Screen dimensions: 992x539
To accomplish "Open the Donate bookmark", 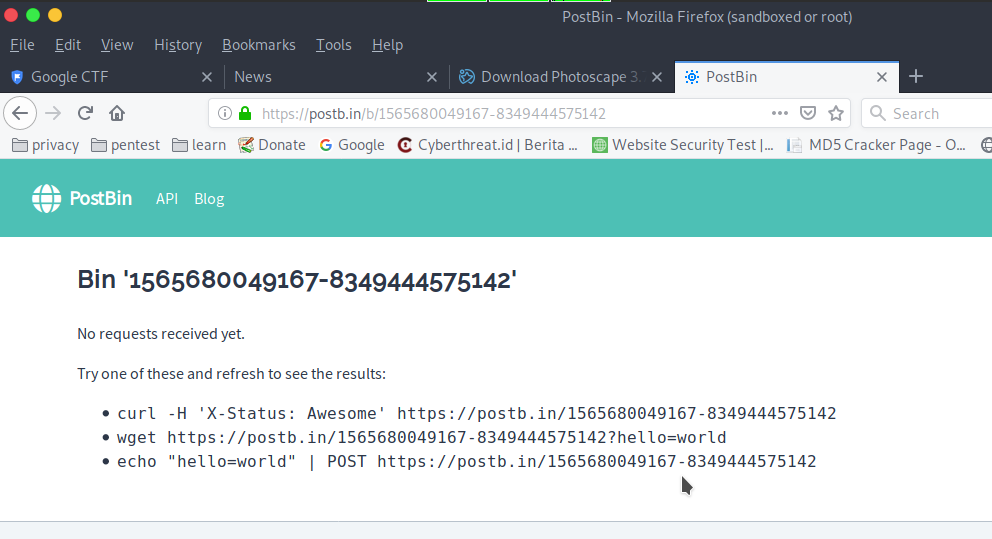I will [x=271, y=146].
